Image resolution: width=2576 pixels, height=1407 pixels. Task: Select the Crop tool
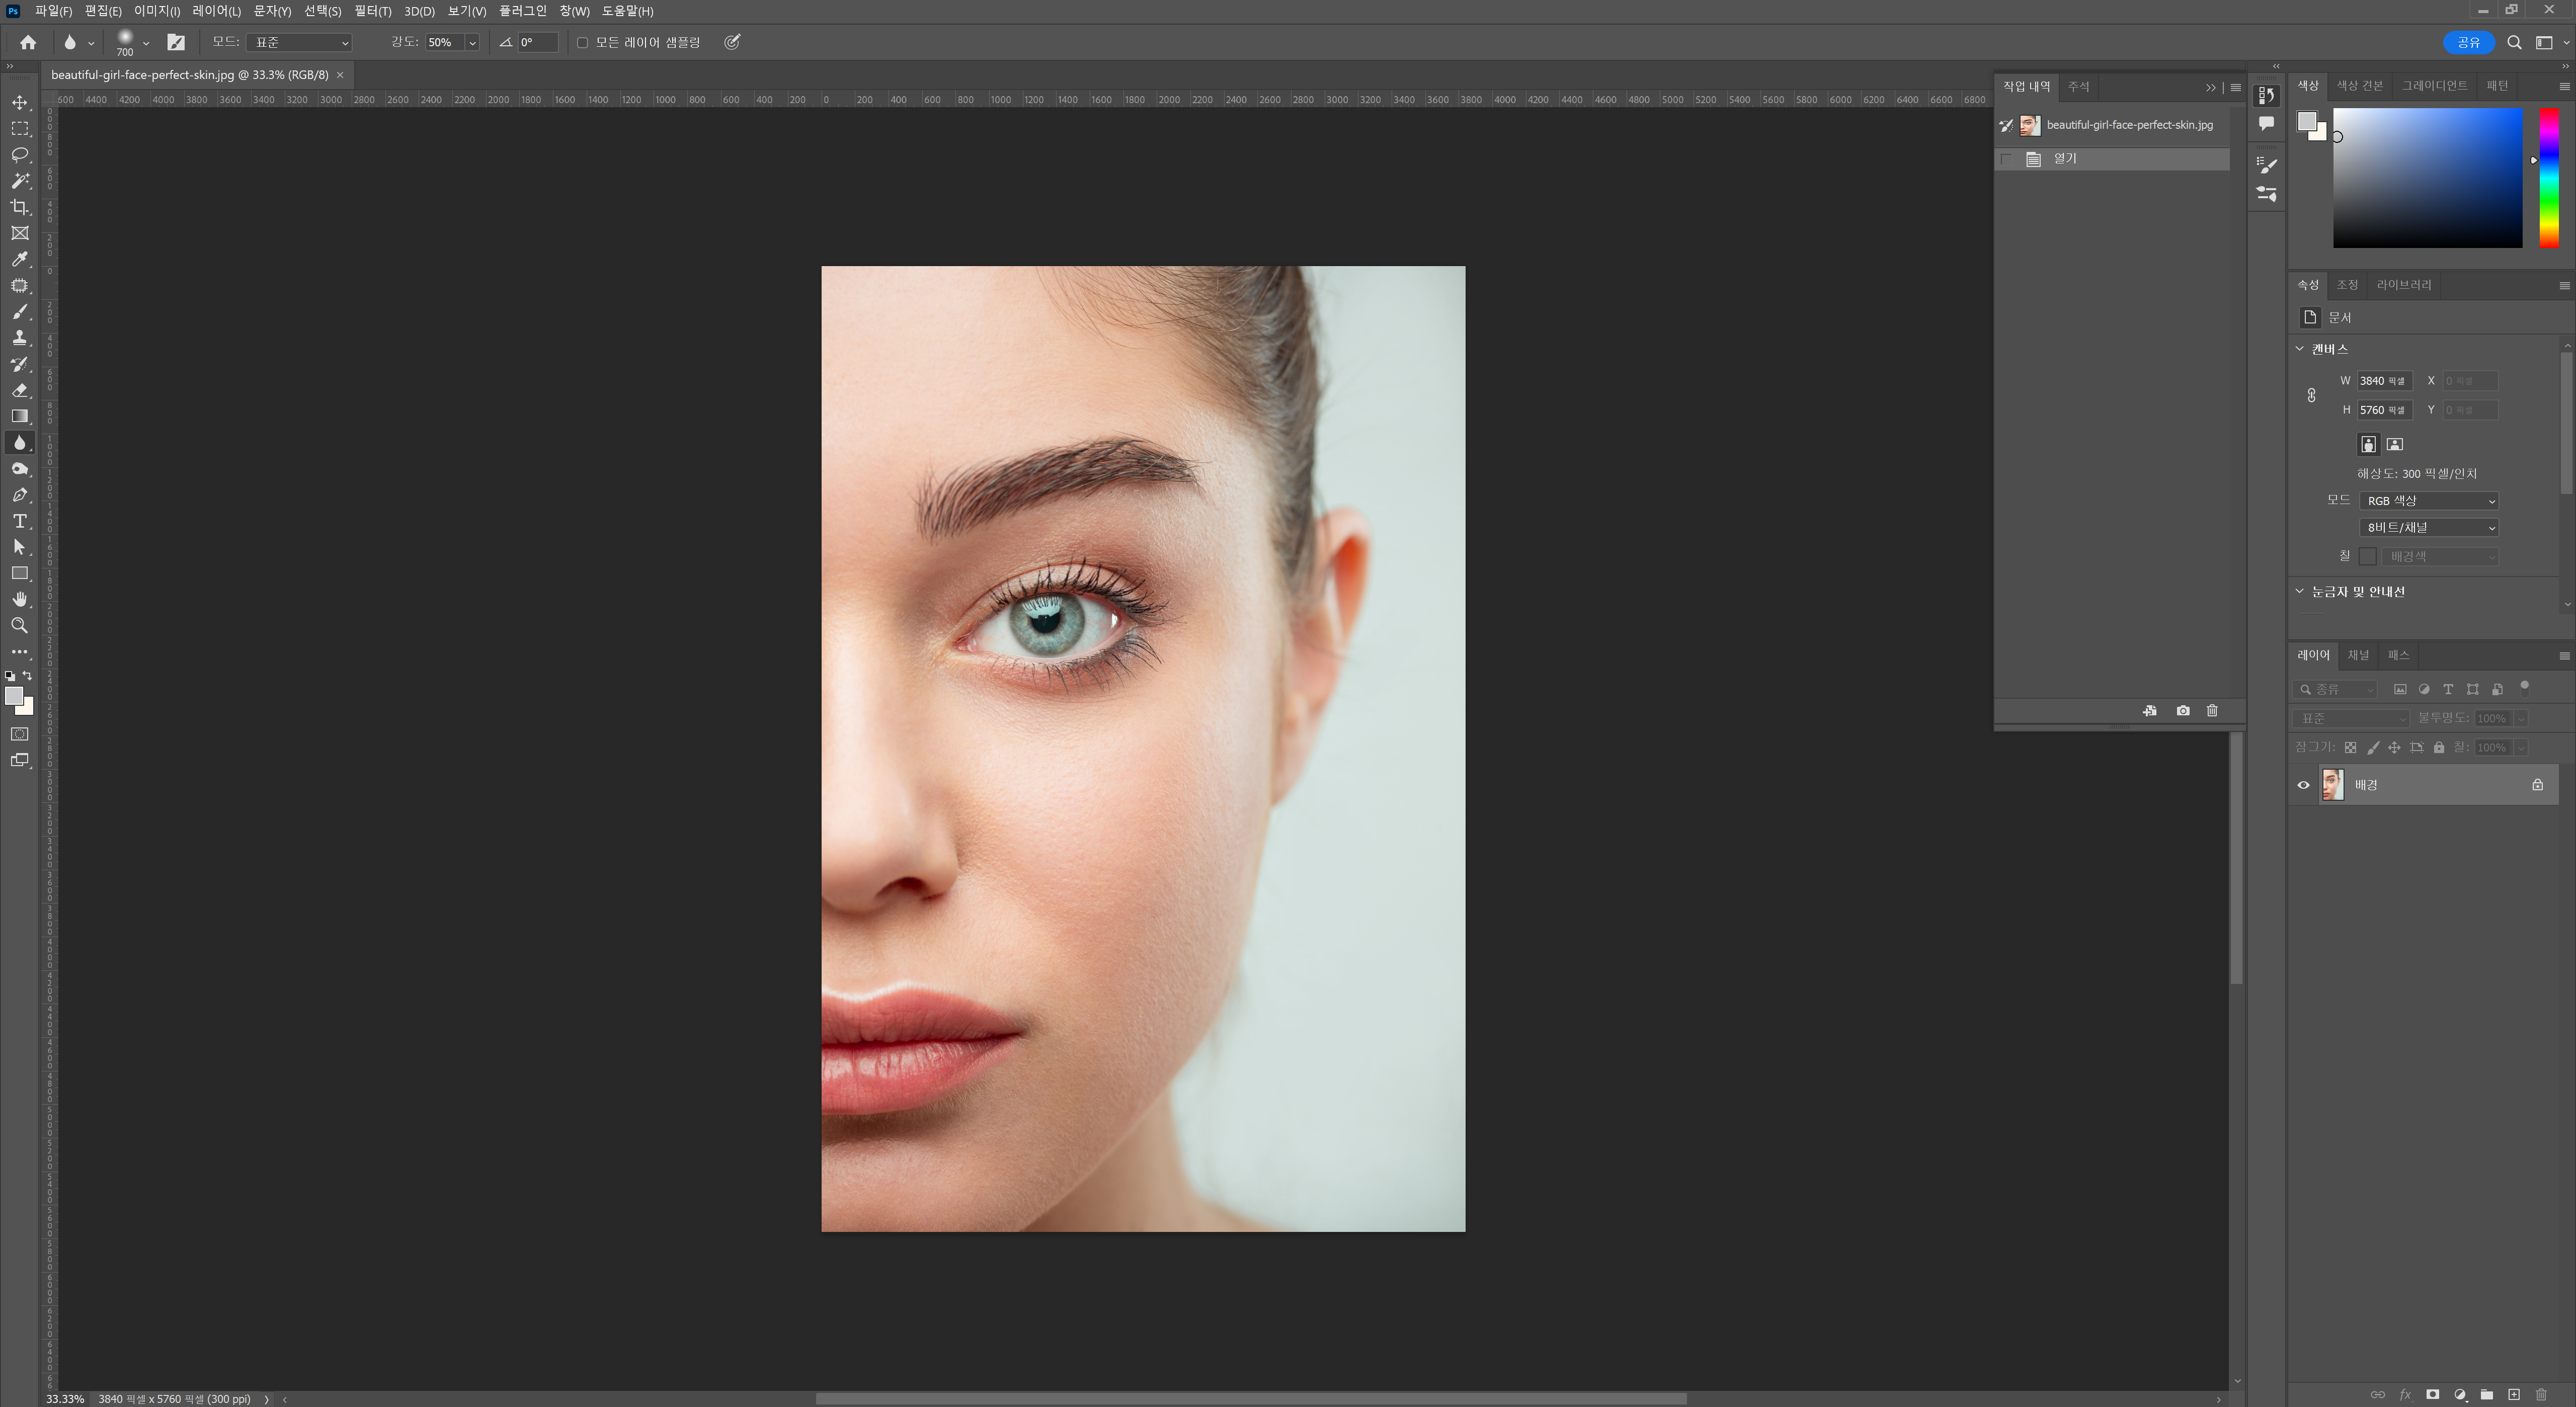click(20, 207)
